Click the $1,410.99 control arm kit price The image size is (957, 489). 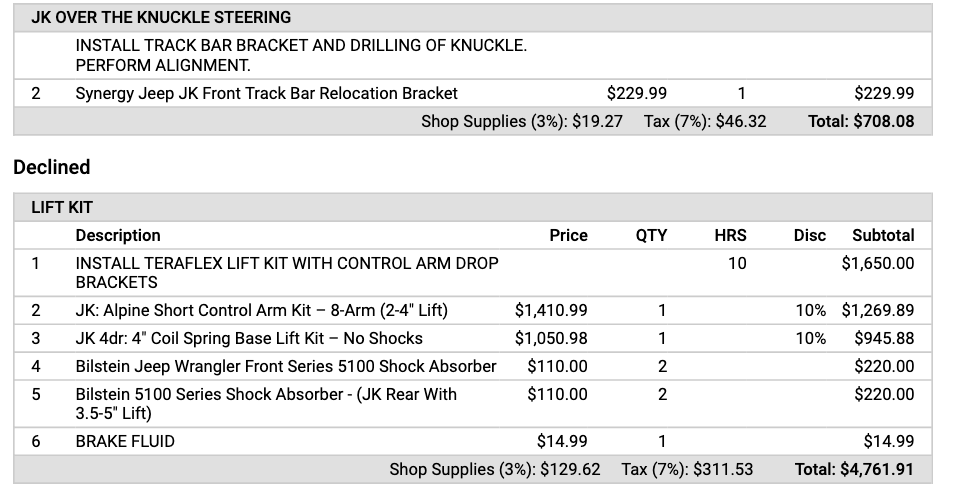tap(551, 310)
